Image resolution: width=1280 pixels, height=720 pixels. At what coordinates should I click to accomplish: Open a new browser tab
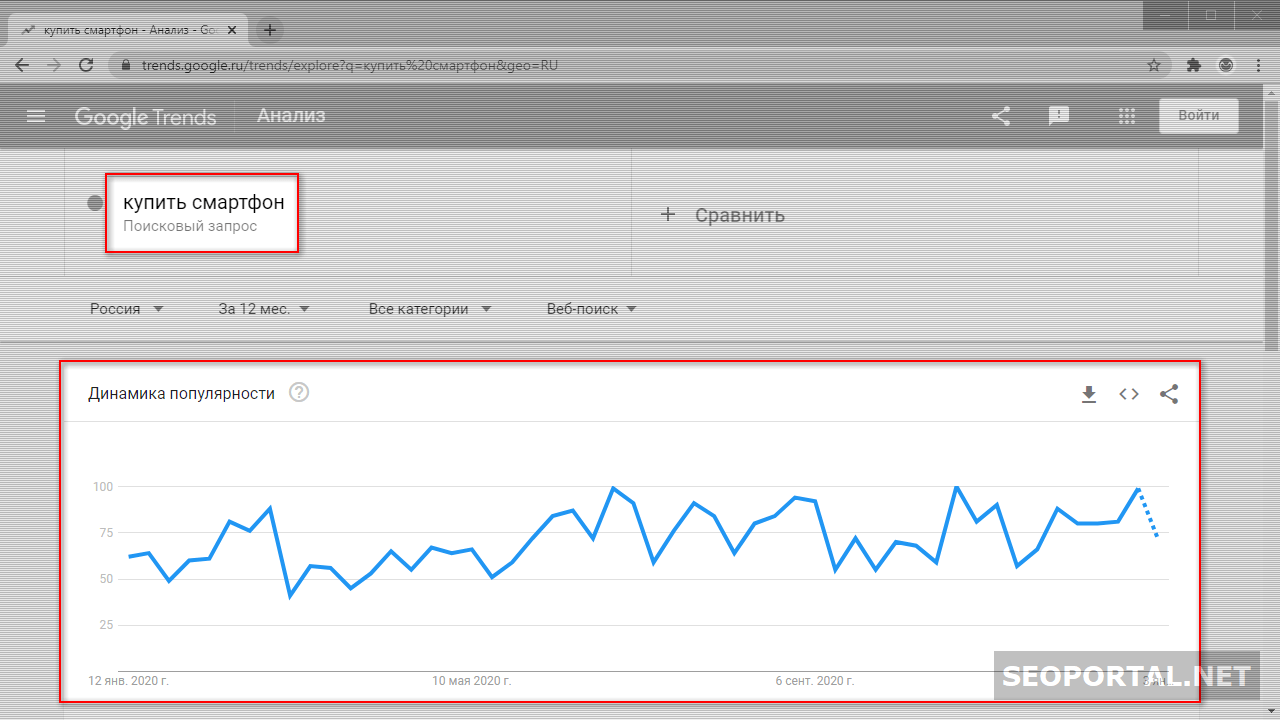tap(270, 30)
